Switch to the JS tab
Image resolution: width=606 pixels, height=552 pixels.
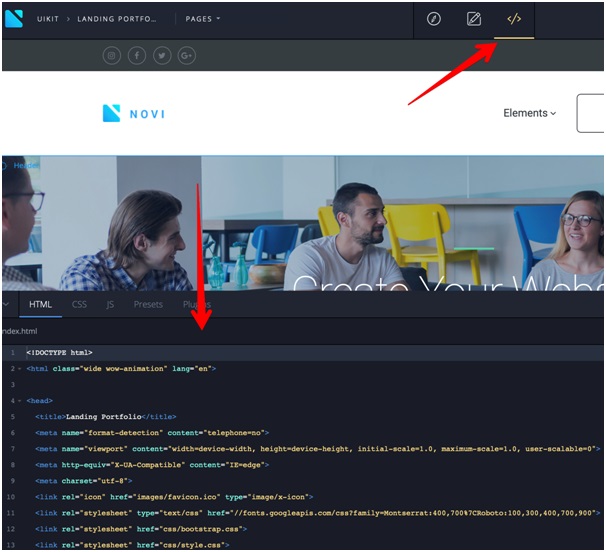pyautogui.click(x=110, y=305)
